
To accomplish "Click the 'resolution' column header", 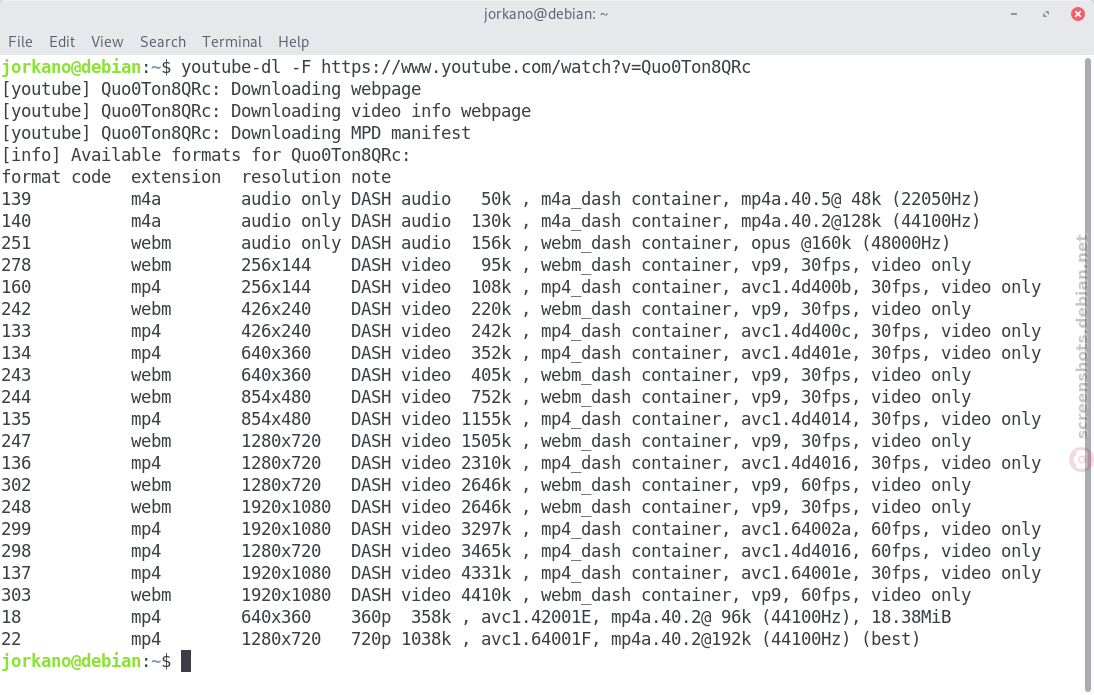I will (x=291, y=177).
